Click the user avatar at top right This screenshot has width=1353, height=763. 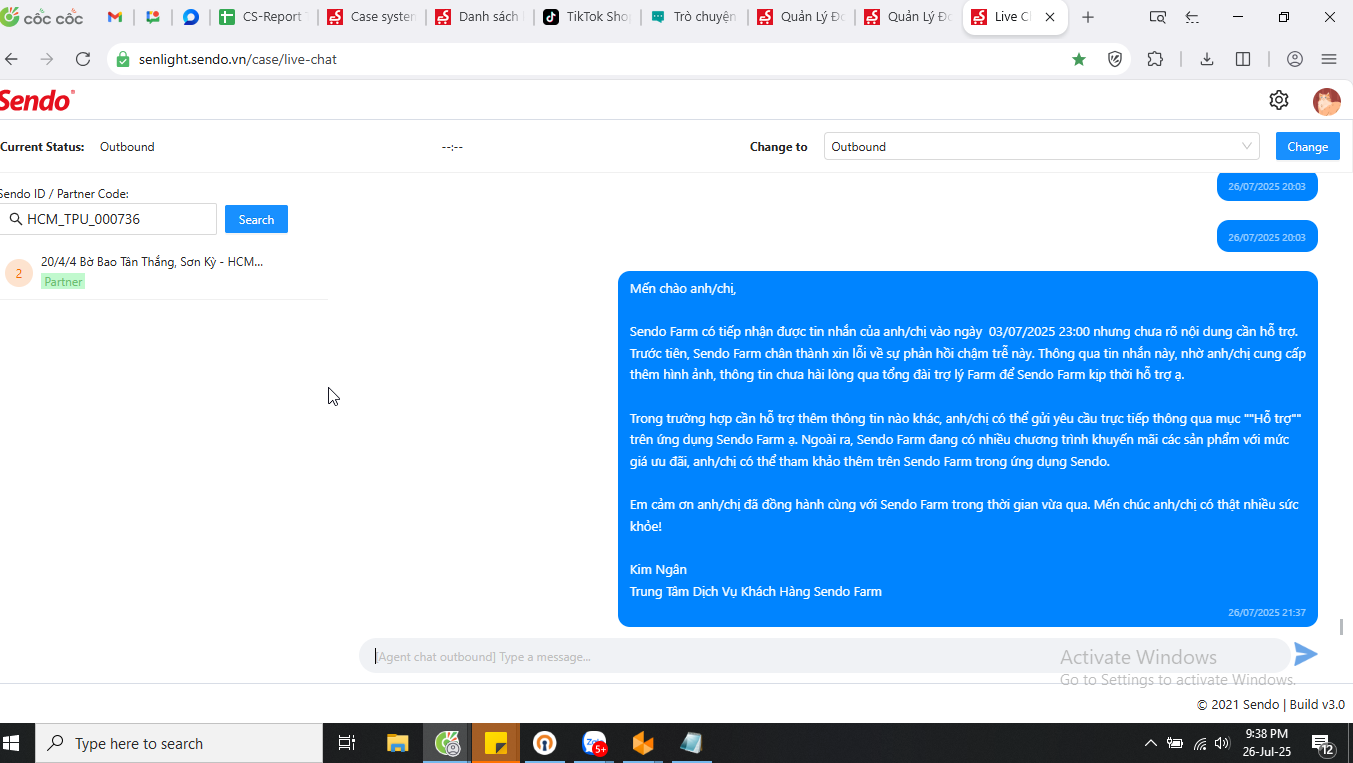click(1326, 101)
